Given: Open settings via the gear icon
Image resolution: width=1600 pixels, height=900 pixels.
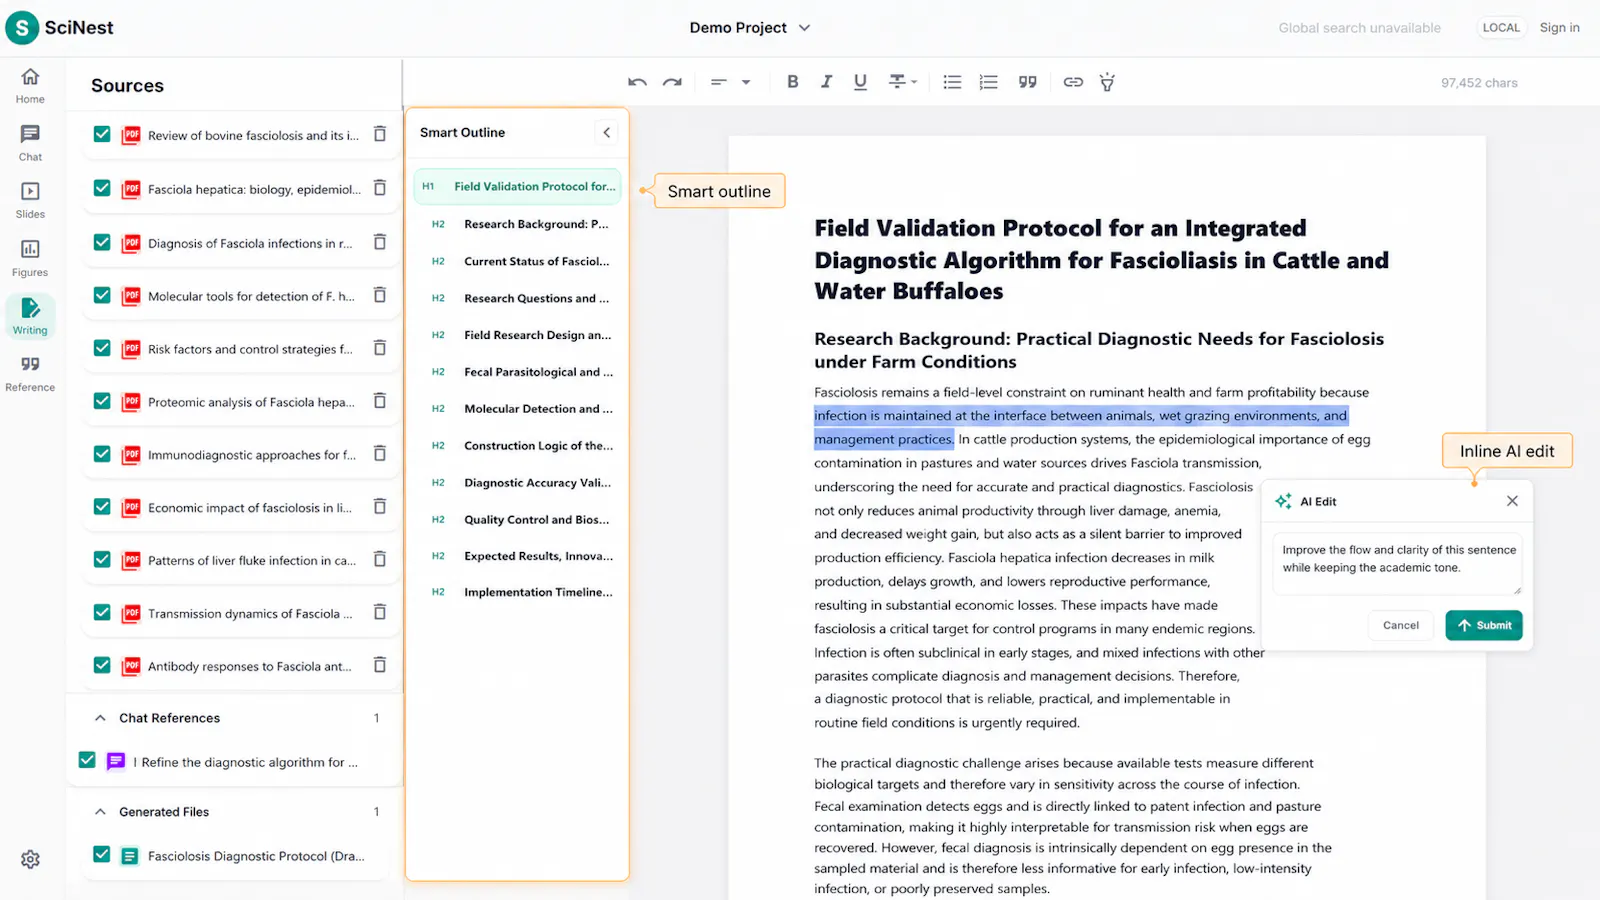Looking at the screenshot, I should pos(30,859).
